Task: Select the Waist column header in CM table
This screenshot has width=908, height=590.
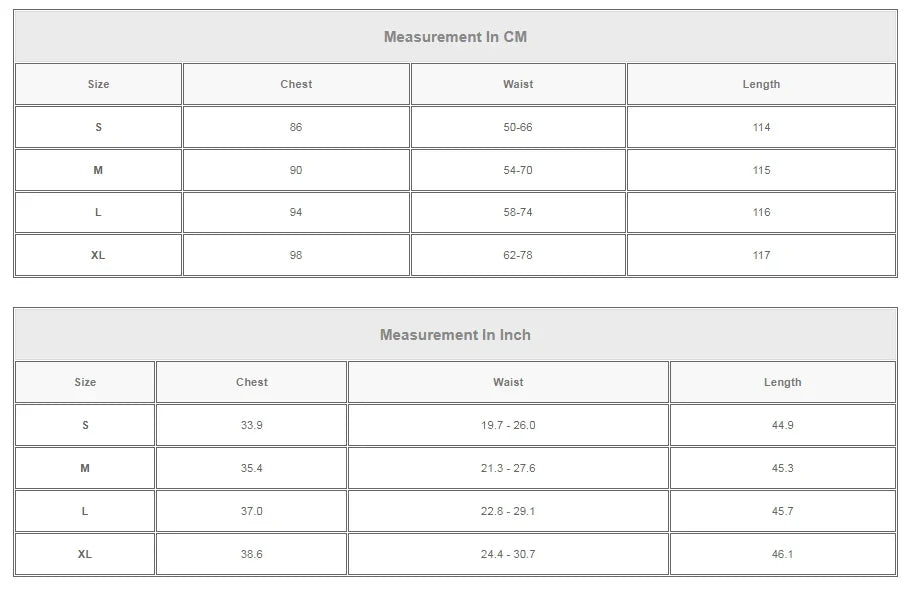Action: coord(518,84)
